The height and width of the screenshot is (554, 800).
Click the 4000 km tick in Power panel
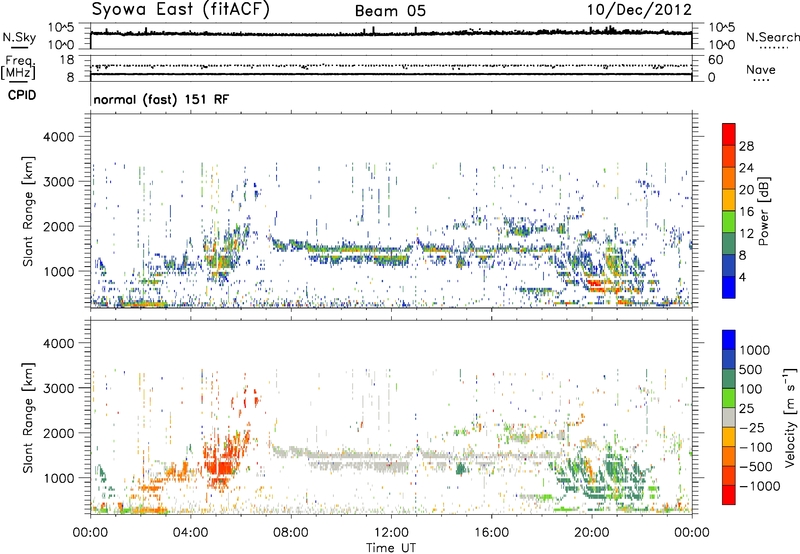[x=58, y=137]
